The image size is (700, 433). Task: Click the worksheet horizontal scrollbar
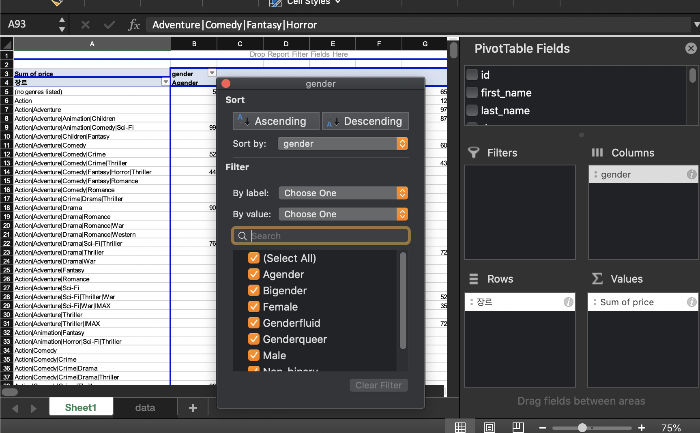coord(10,392)
